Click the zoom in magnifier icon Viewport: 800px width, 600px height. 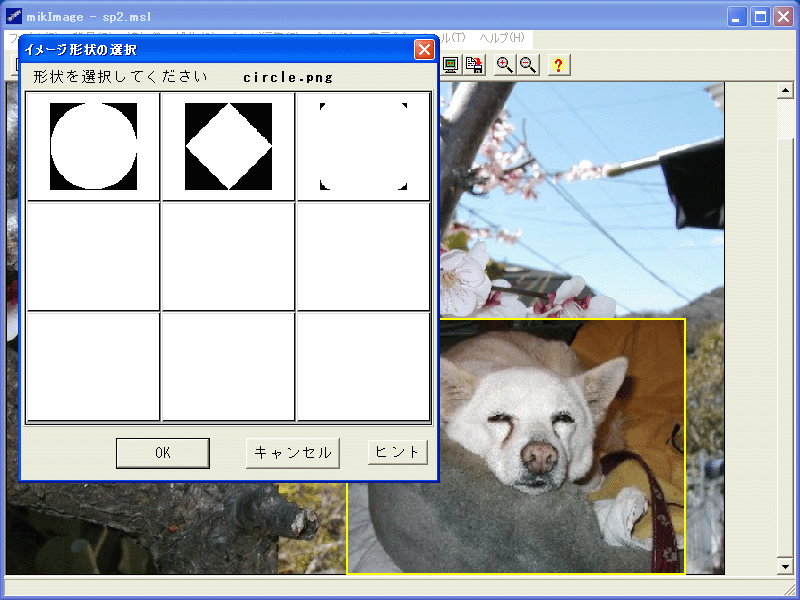(505, 65)
